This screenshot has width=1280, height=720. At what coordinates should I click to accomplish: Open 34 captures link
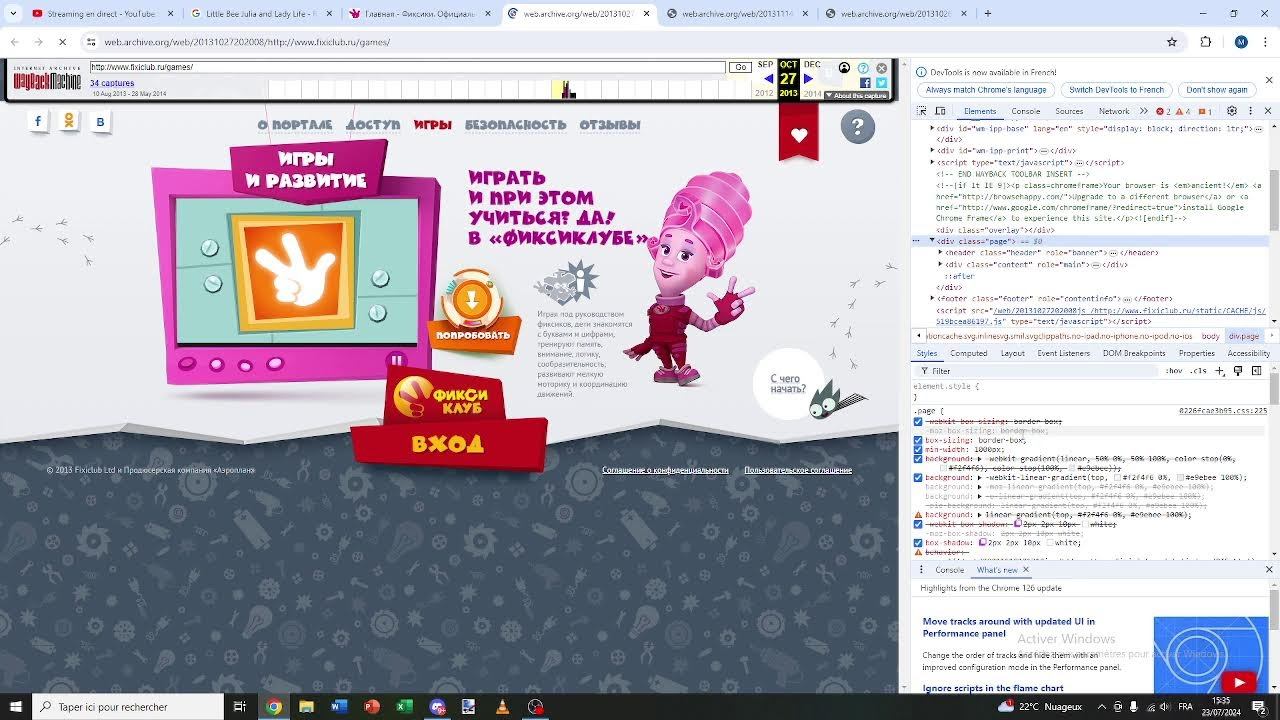click(x=112, y=83)
